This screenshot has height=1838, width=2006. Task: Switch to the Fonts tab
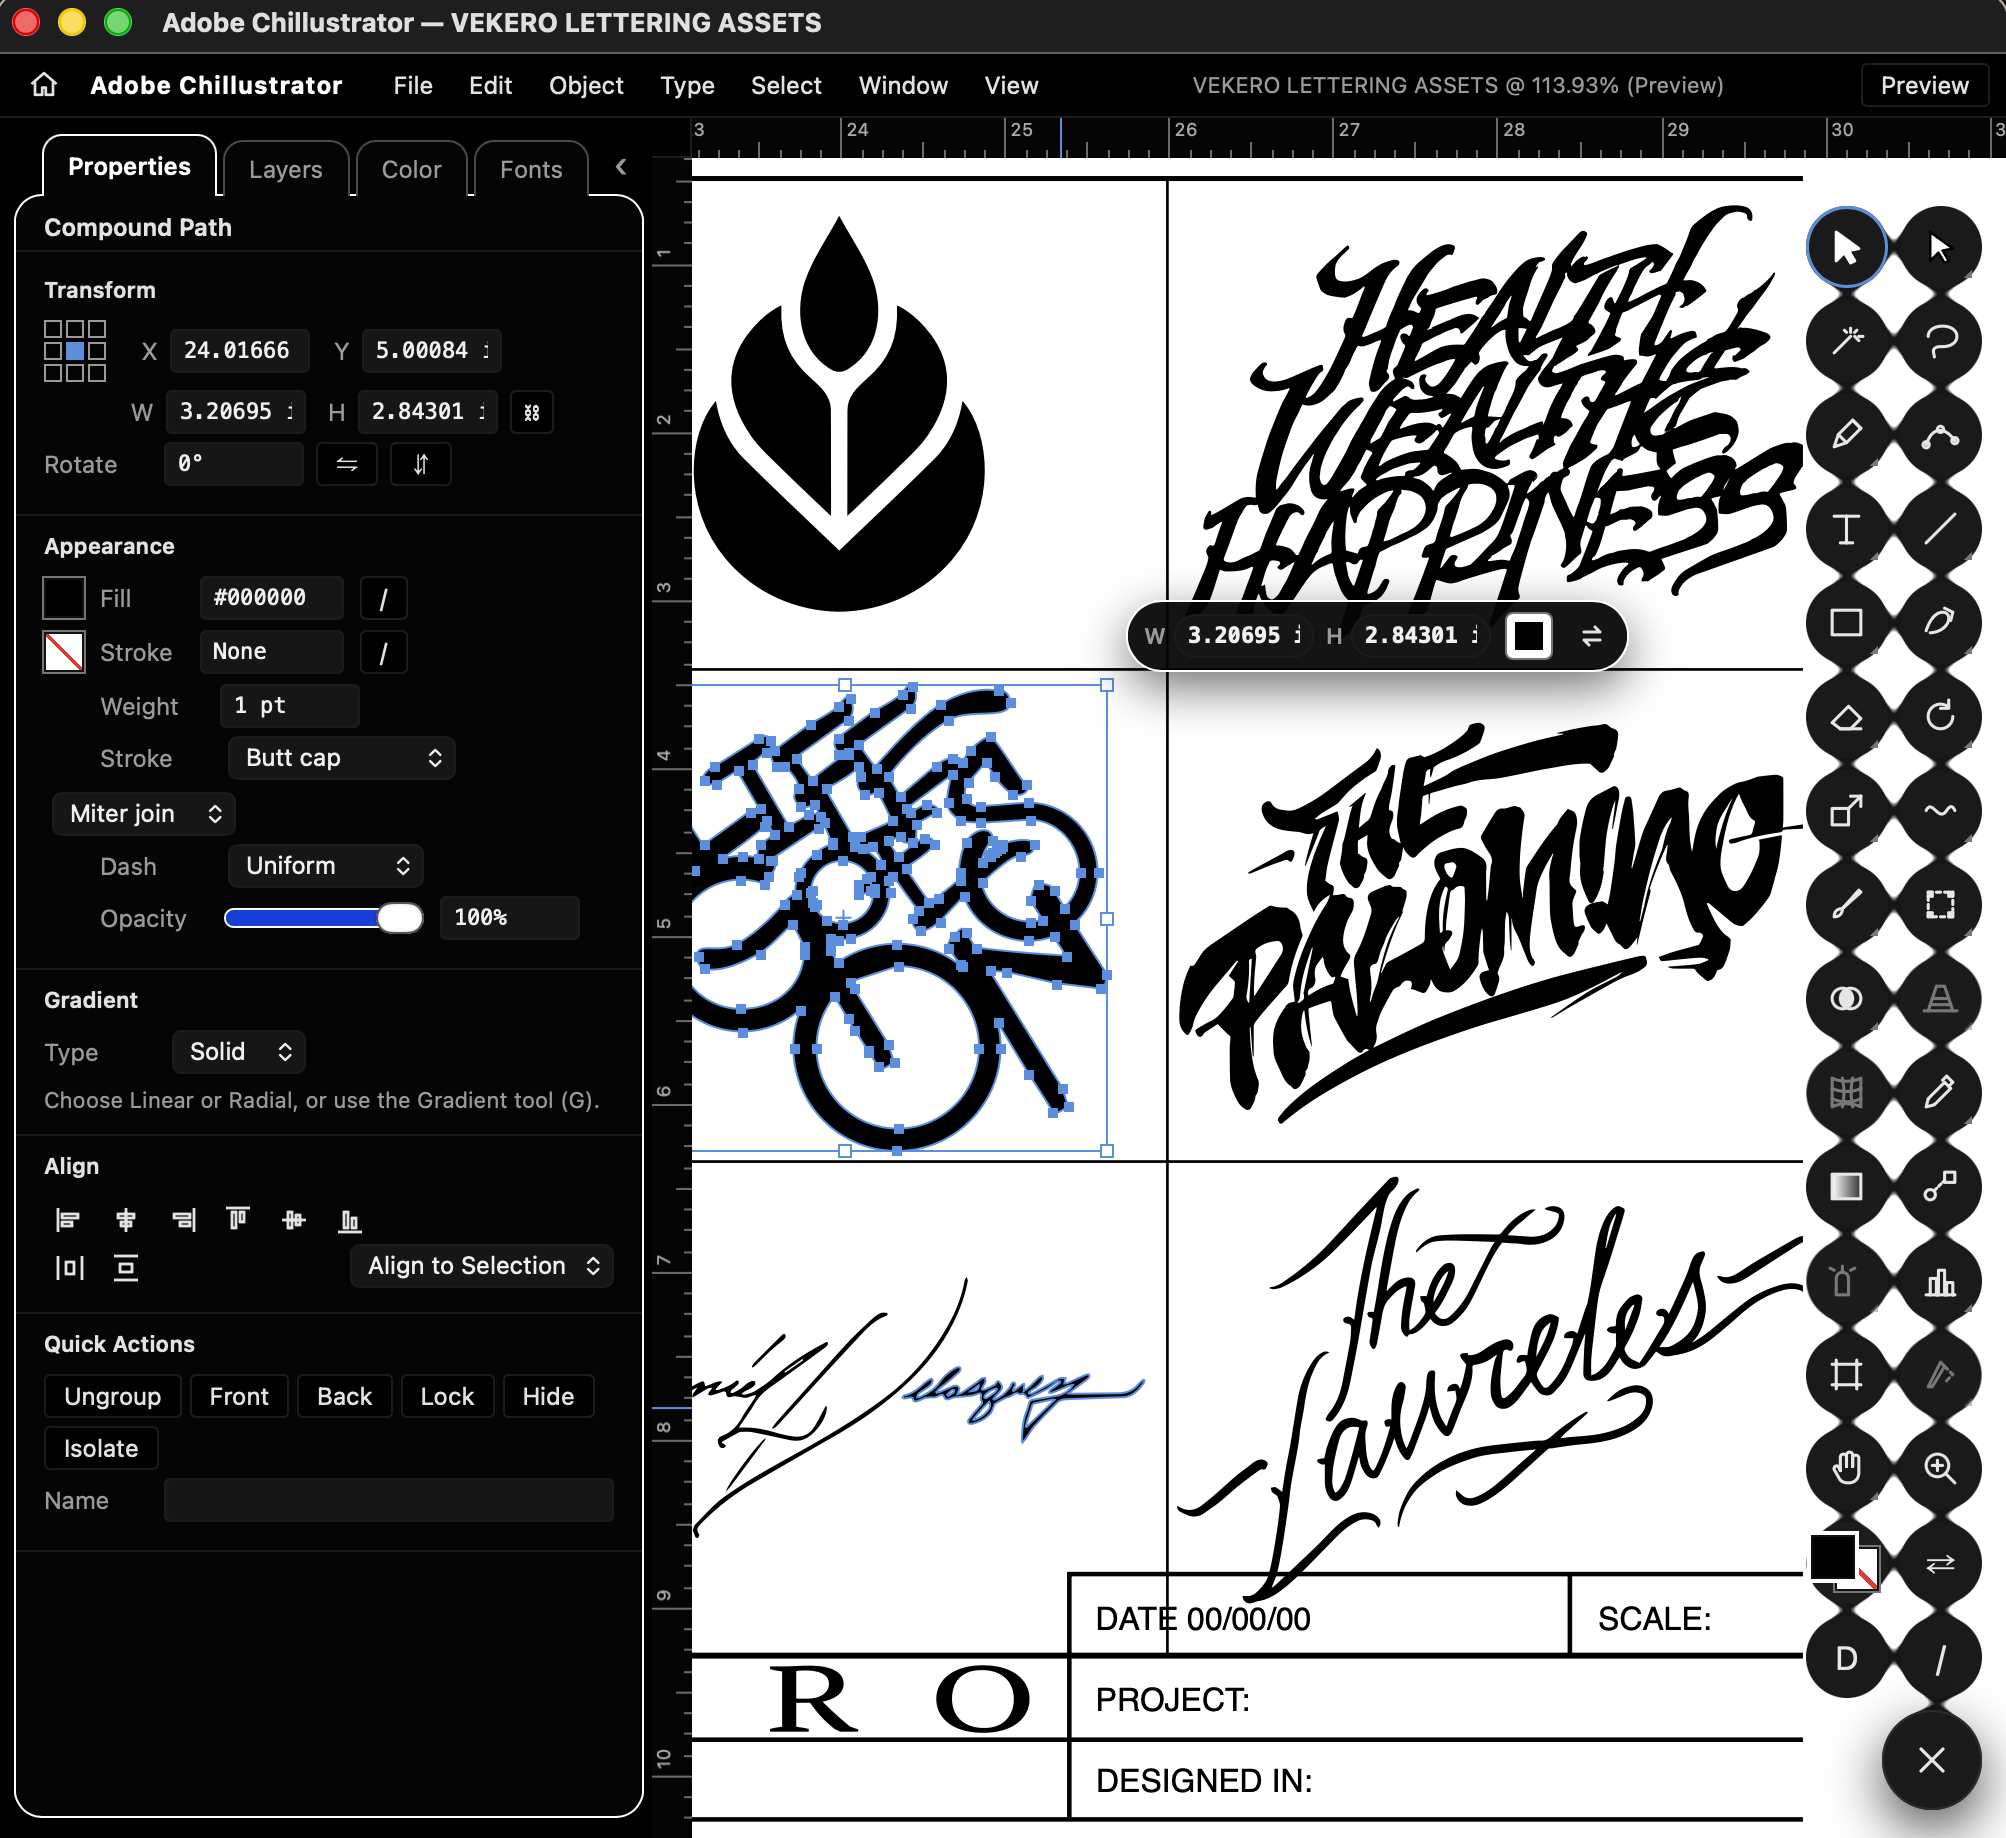531,169
